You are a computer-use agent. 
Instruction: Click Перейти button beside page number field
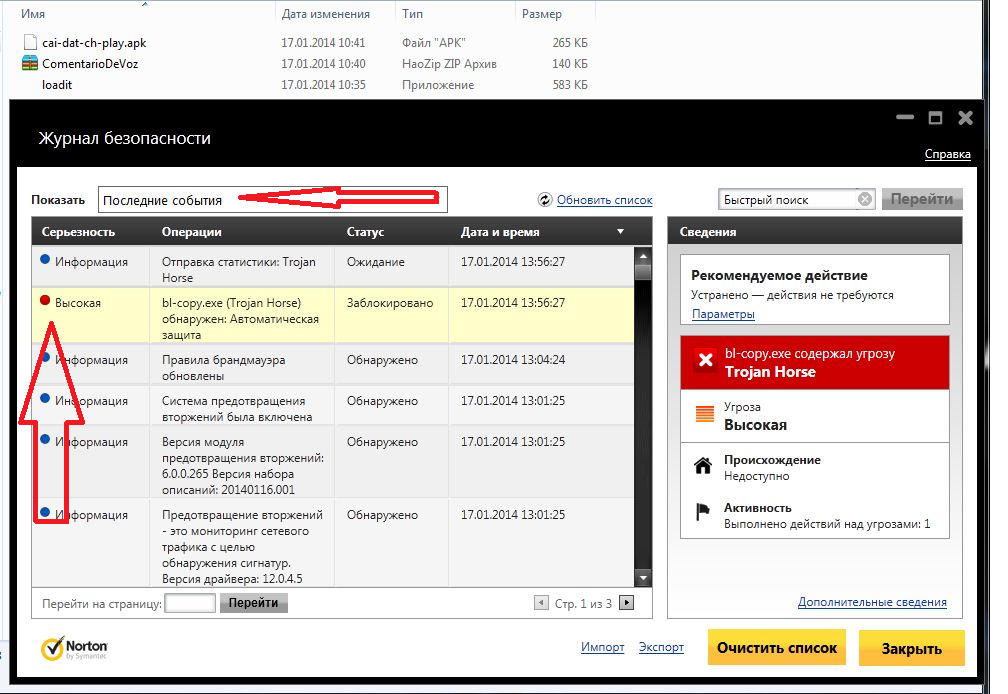coord(253,603)
